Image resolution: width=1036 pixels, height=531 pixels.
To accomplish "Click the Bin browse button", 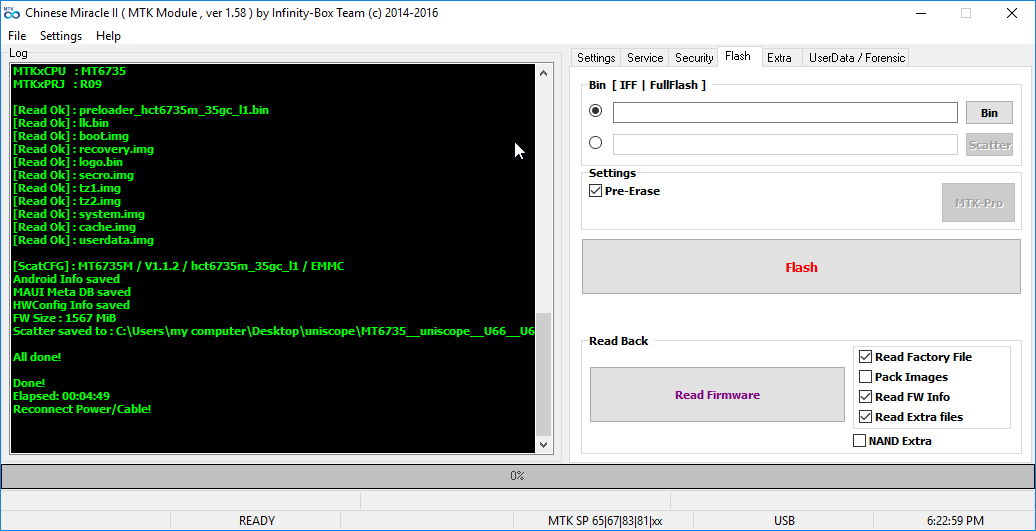I will pyautogui.click(x=989, y=113).
